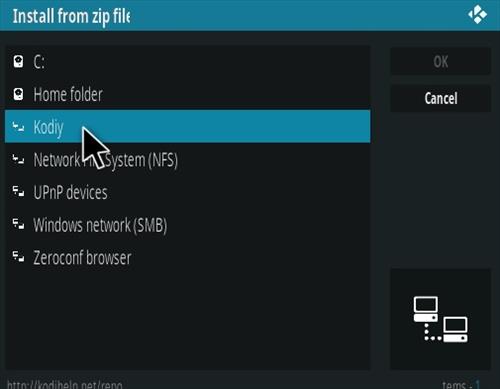
Task: Click the networked computers preview image
Action: [440, 319]
